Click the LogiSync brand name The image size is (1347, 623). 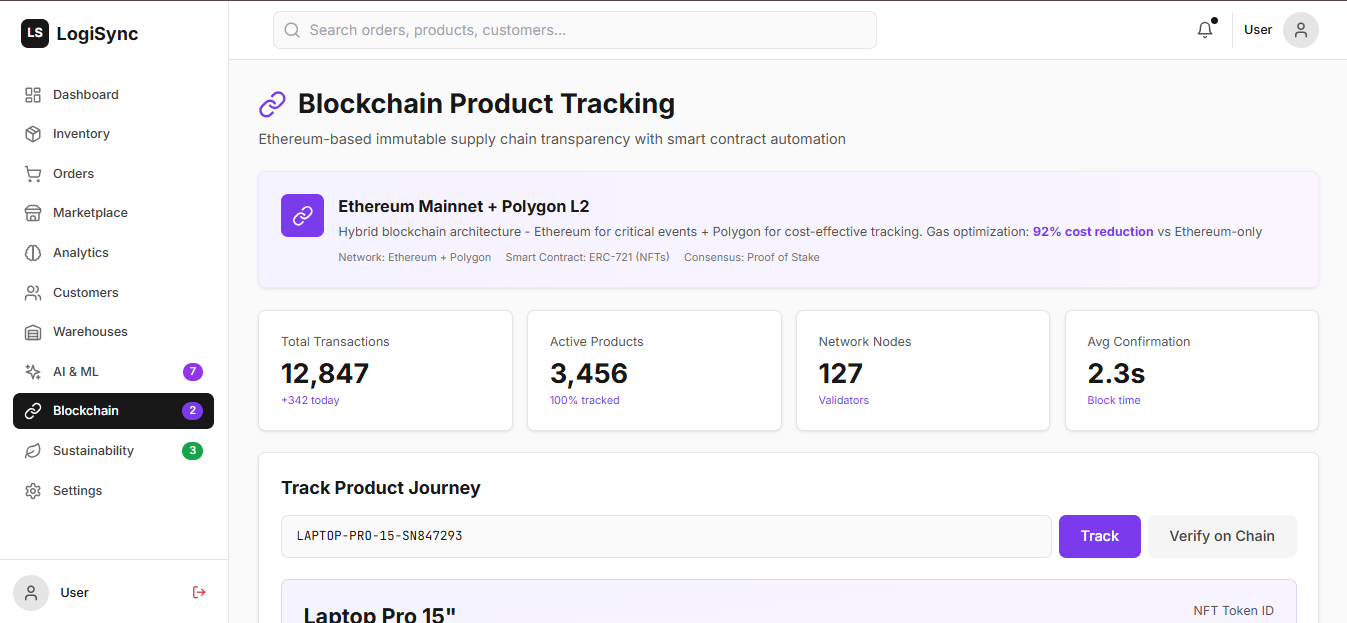(x=97, y=34)
